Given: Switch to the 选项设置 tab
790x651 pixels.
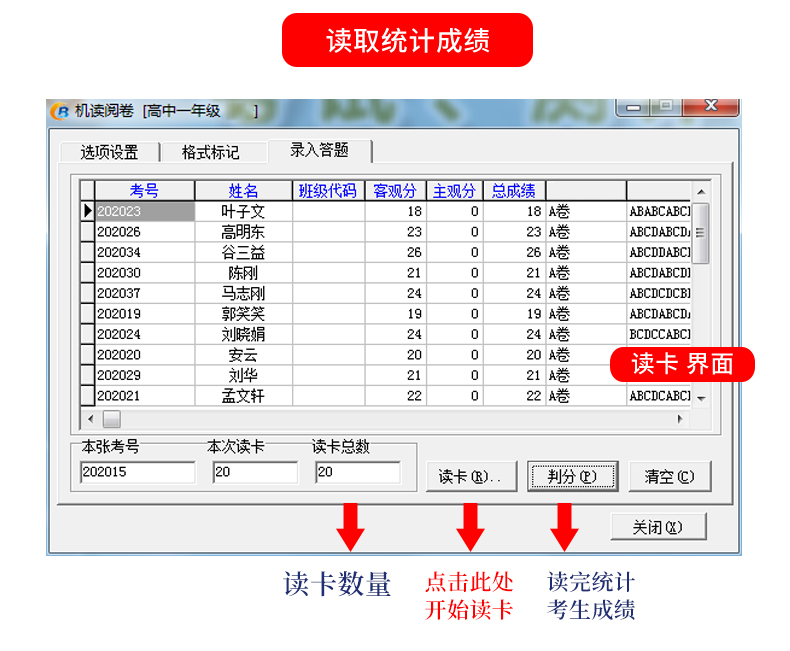Looking at the screenshot, I should point(109,152).
